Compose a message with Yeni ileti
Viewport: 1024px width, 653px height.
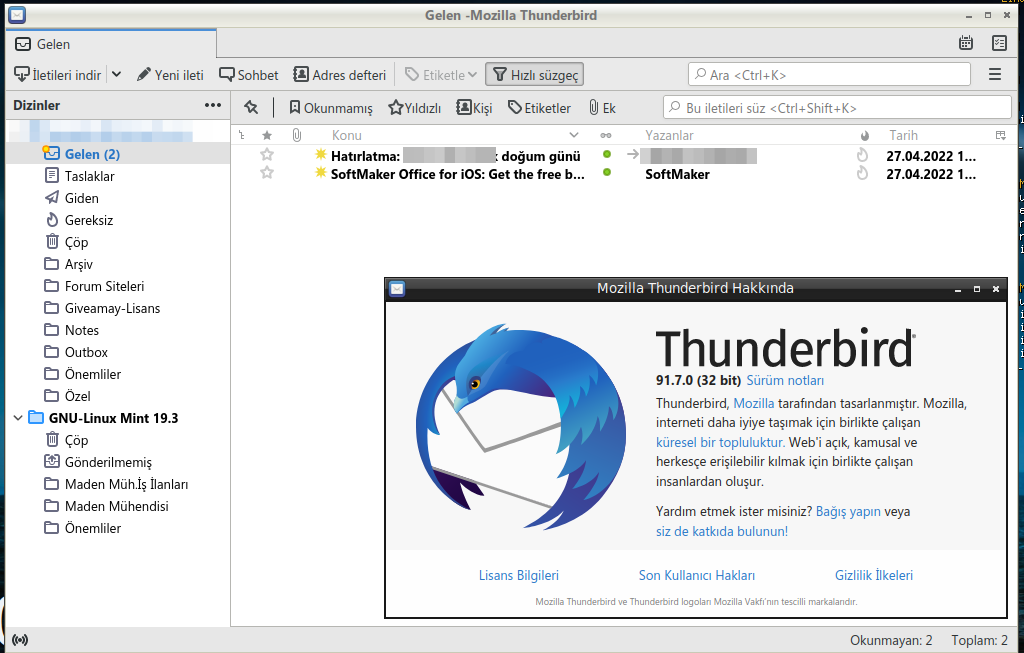(x=170, y=74)
